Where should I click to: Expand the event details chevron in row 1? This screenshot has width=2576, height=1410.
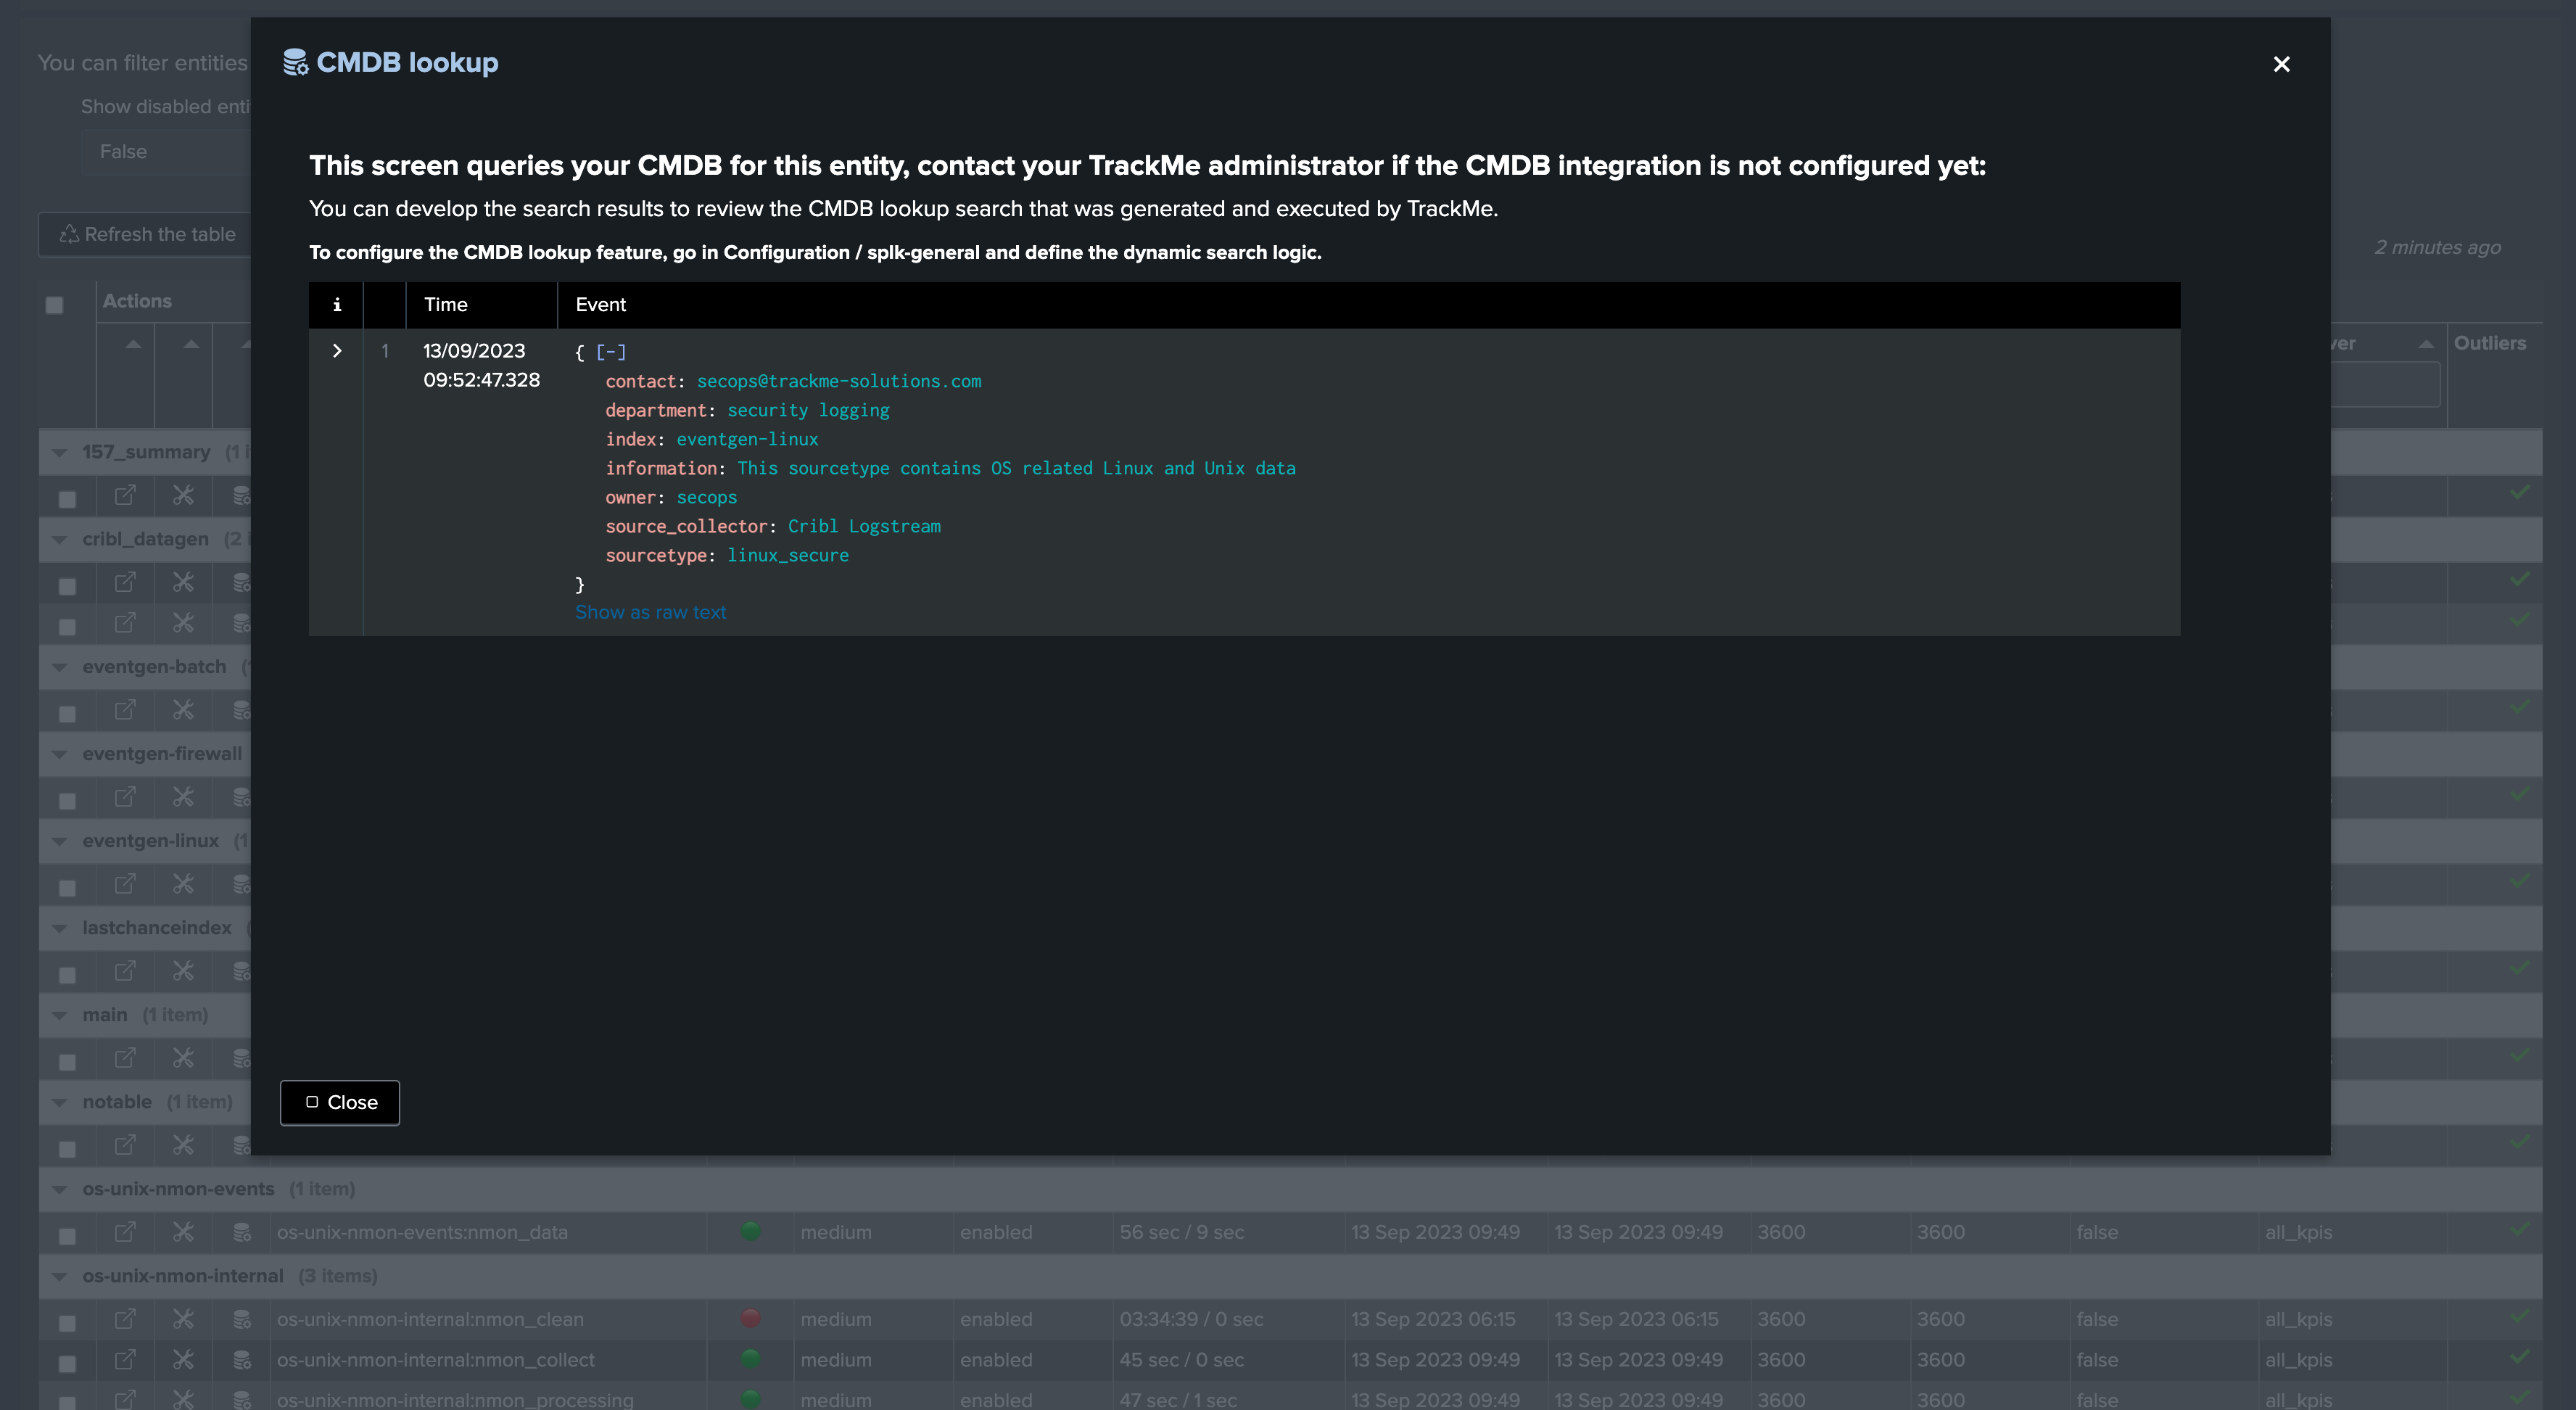337,351
